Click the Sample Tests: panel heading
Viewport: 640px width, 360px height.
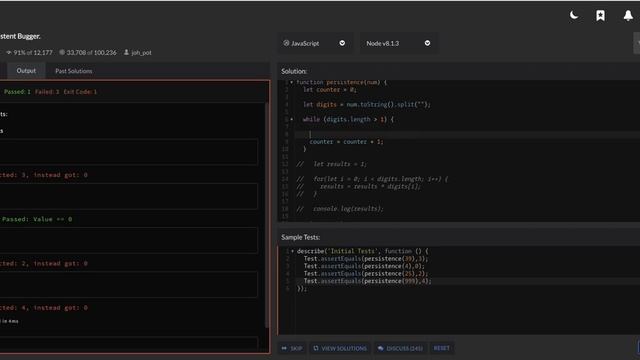coord(300,237)
